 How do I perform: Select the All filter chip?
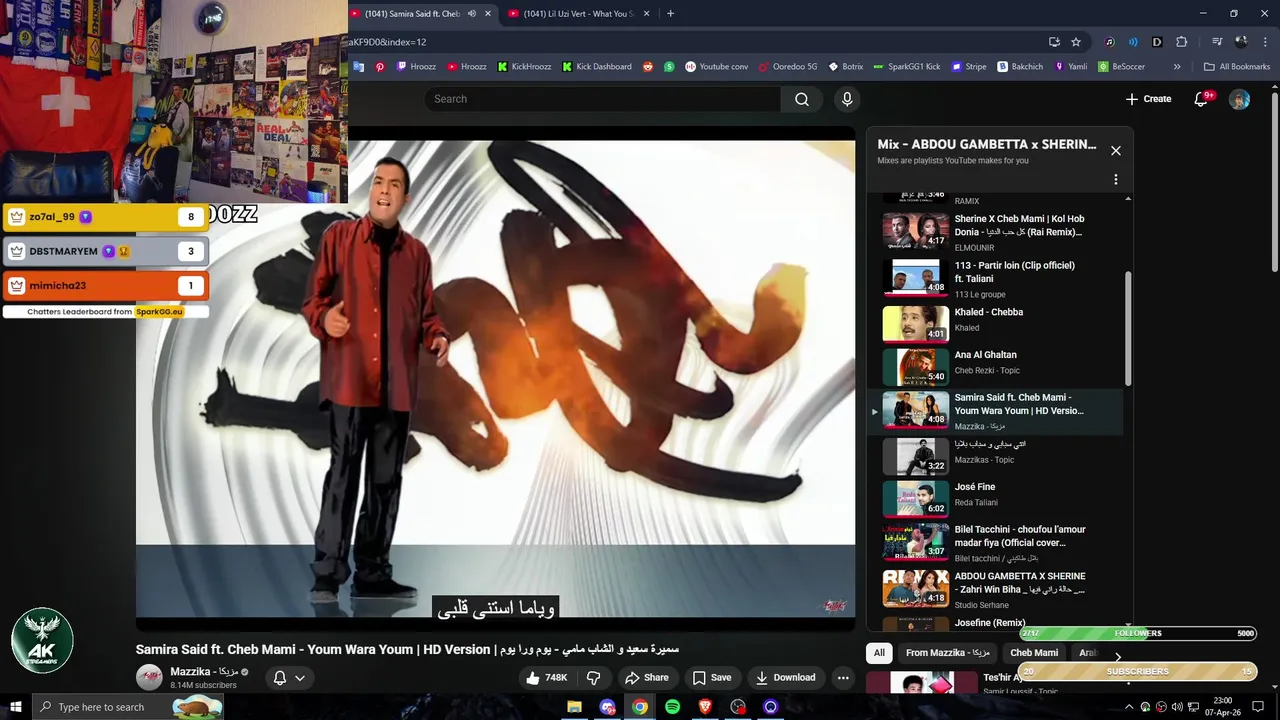tap(879, 653)
